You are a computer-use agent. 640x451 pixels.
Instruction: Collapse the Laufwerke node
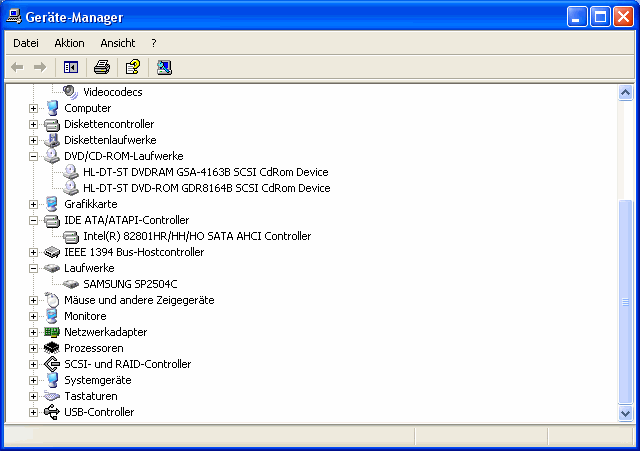33,269
